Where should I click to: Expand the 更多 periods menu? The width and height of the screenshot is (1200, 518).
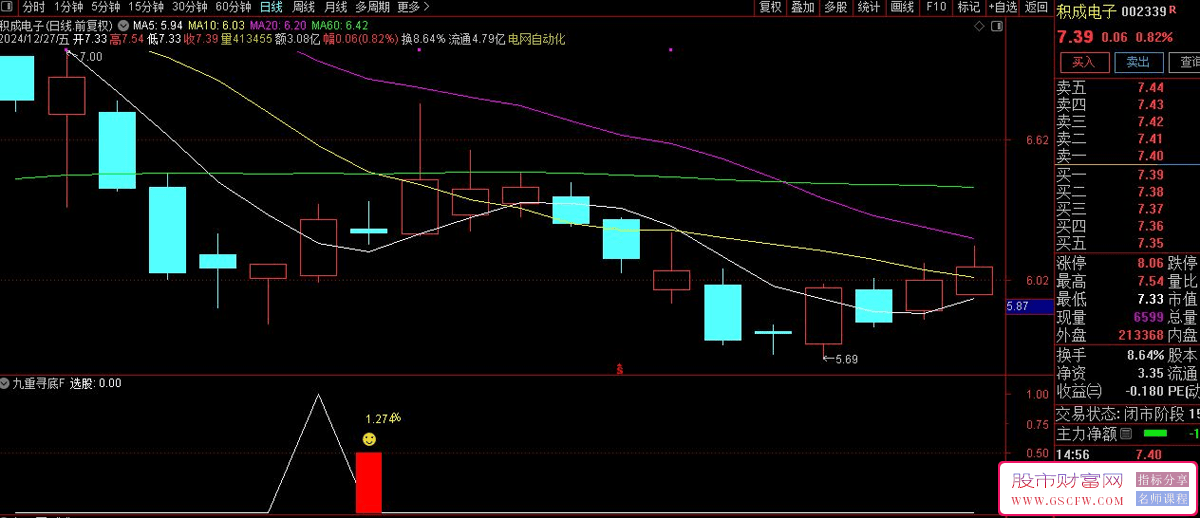[413, 6]
